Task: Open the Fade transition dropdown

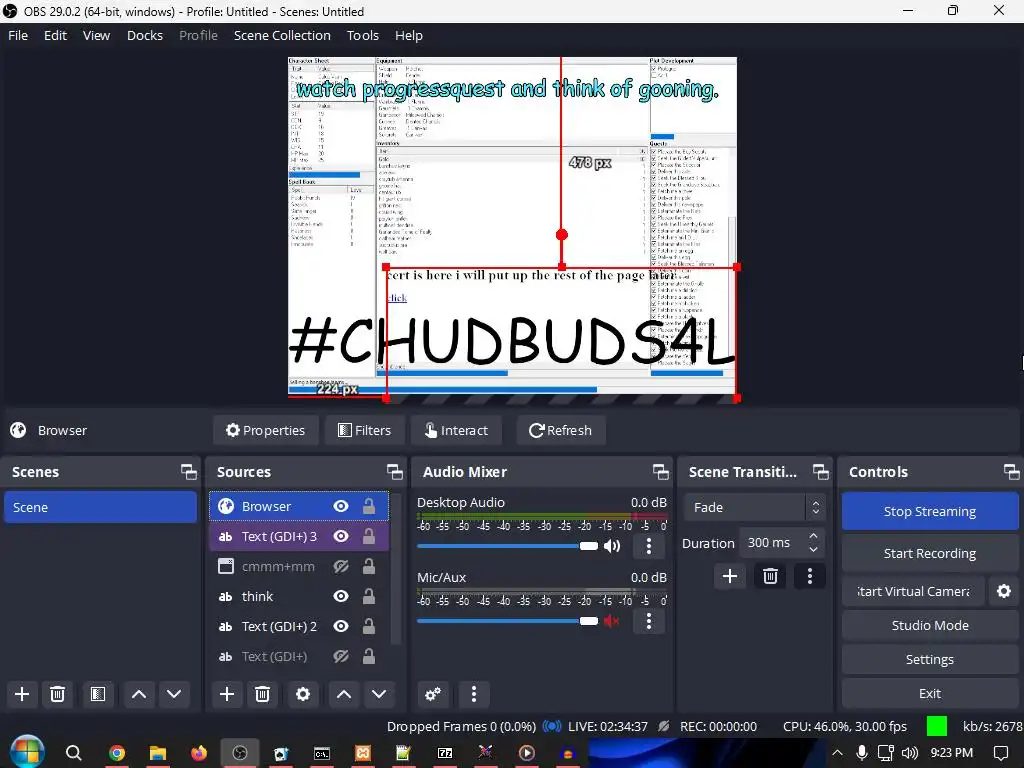Action: point(754,507)
